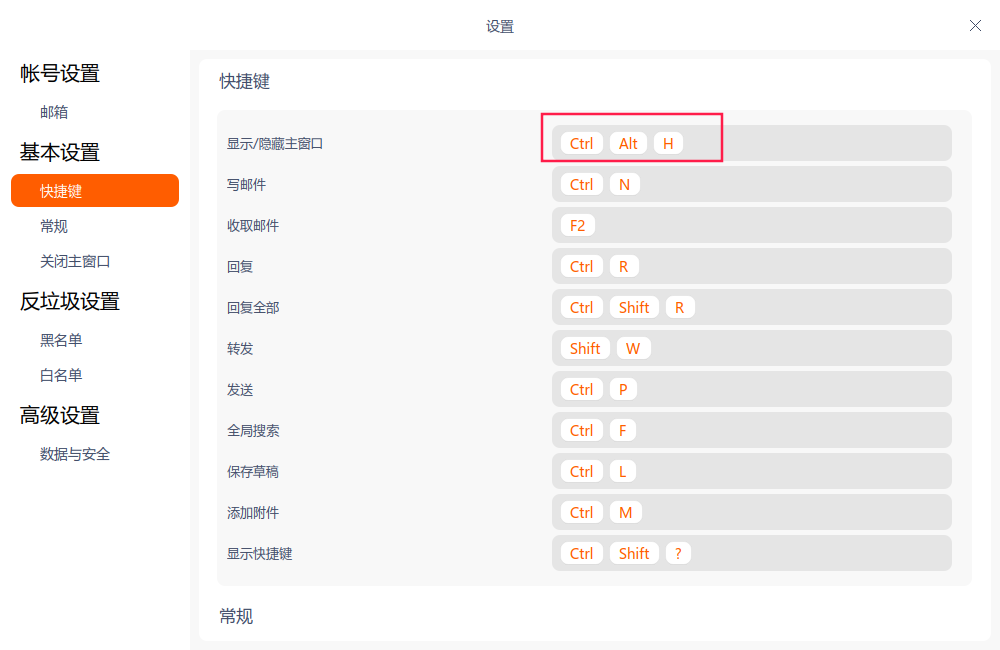This screenshot has height=650, width=1000.
Task: Click the 显示快捷键 shortcut field
Action: 751,553
